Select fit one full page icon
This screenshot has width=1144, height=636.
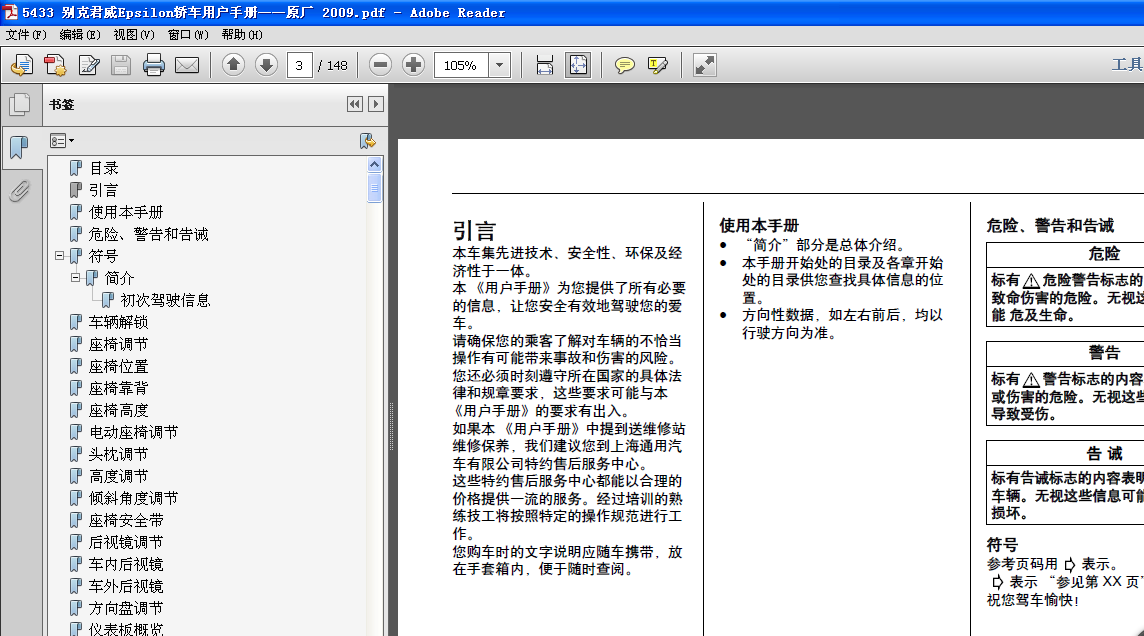[578, 65]
